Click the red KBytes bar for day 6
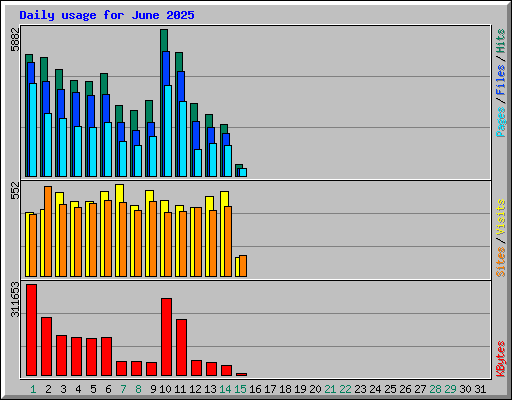 (107, 357)
